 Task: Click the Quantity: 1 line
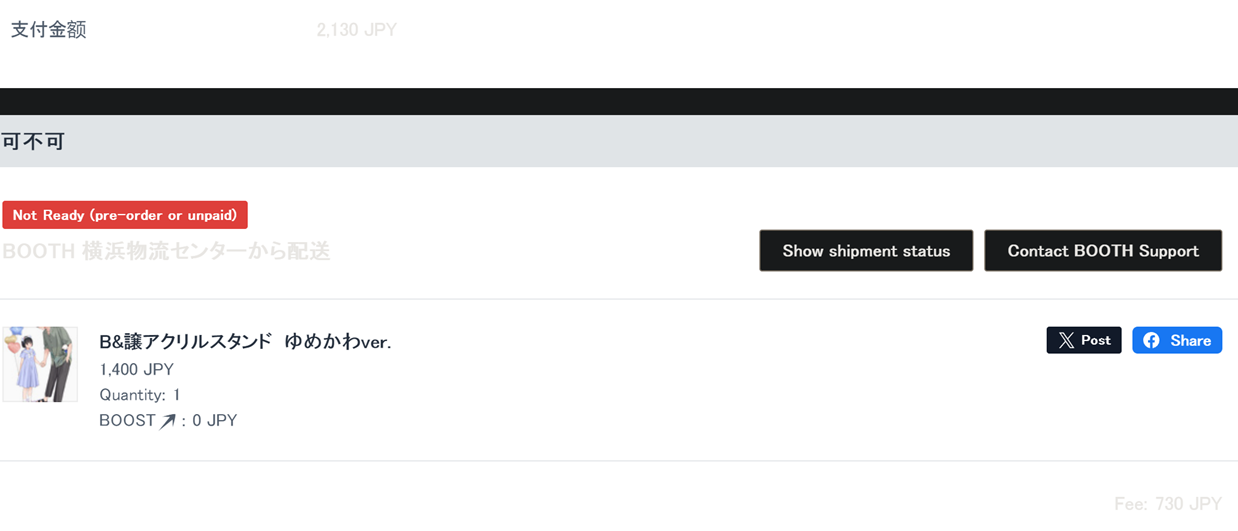[x=140, y=395]
